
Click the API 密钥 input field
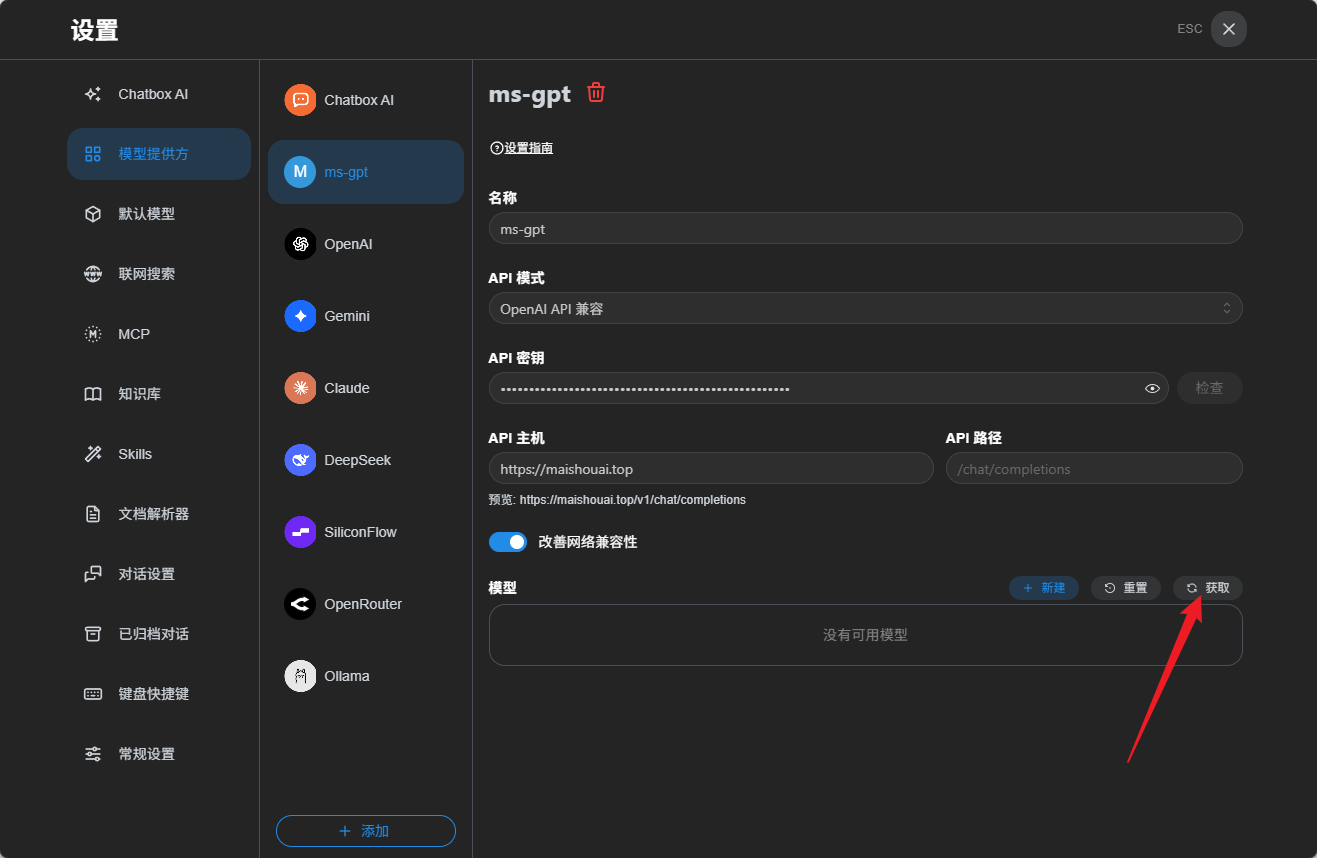click(828, 388)
